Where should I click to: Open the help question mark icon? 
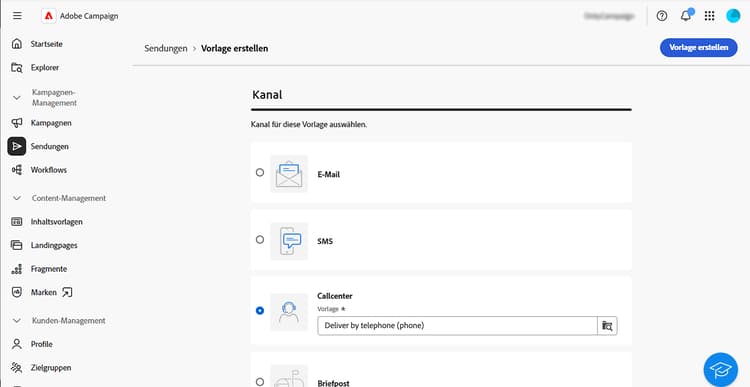pos(662,16)
